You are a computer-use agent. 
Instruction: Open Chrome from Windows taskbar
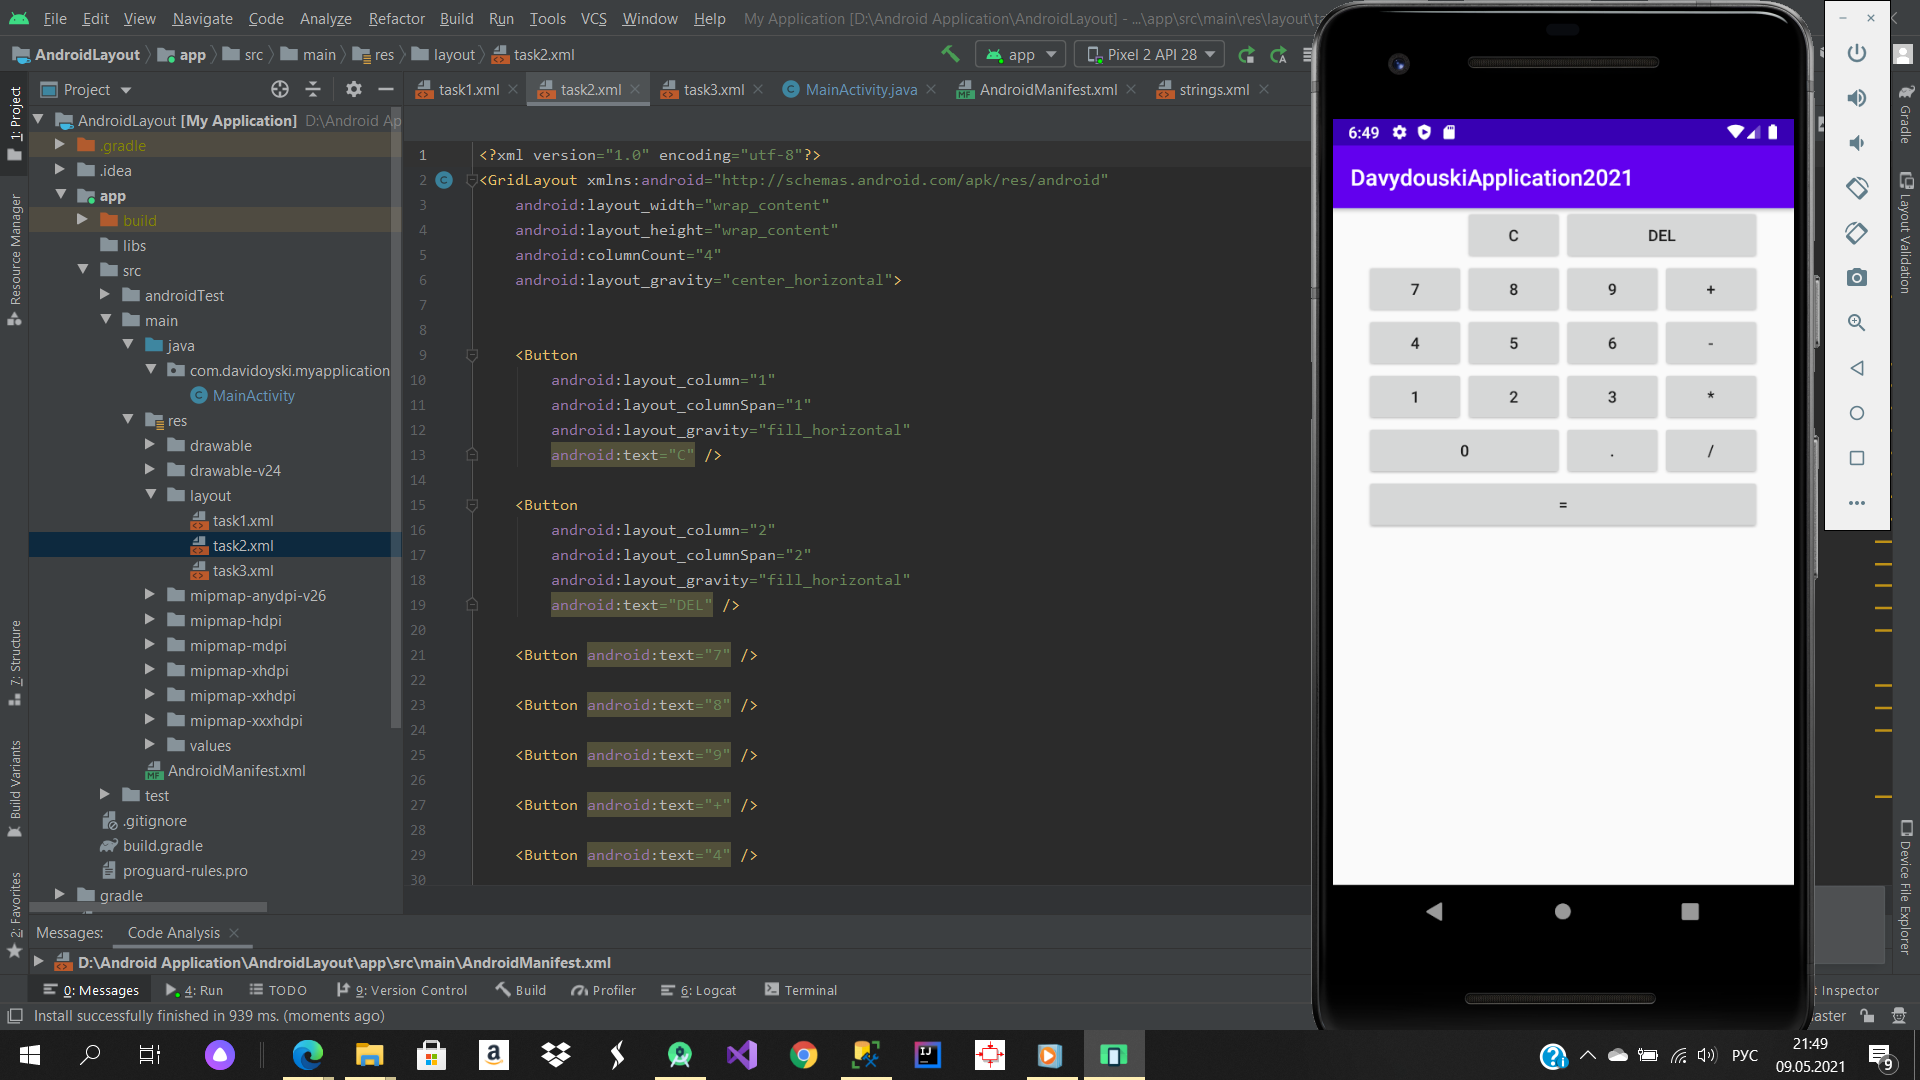(x=803, y=1055)
